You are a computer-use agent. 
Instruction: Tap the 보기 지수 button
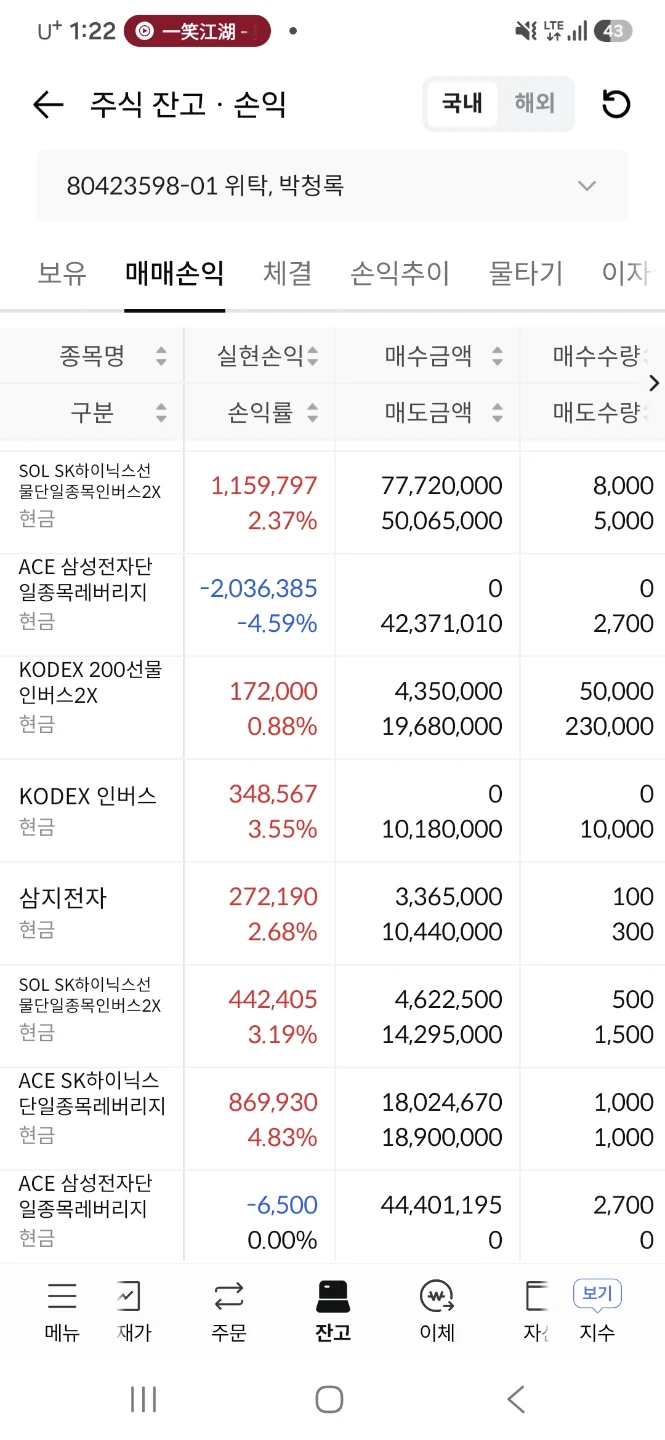point(597,1312)
